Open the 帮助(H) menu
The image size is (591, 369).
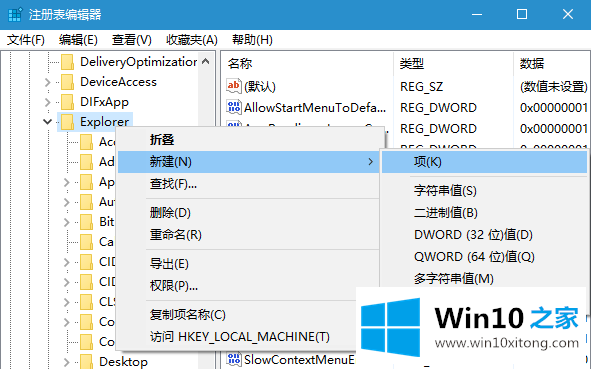coord(252,40)
